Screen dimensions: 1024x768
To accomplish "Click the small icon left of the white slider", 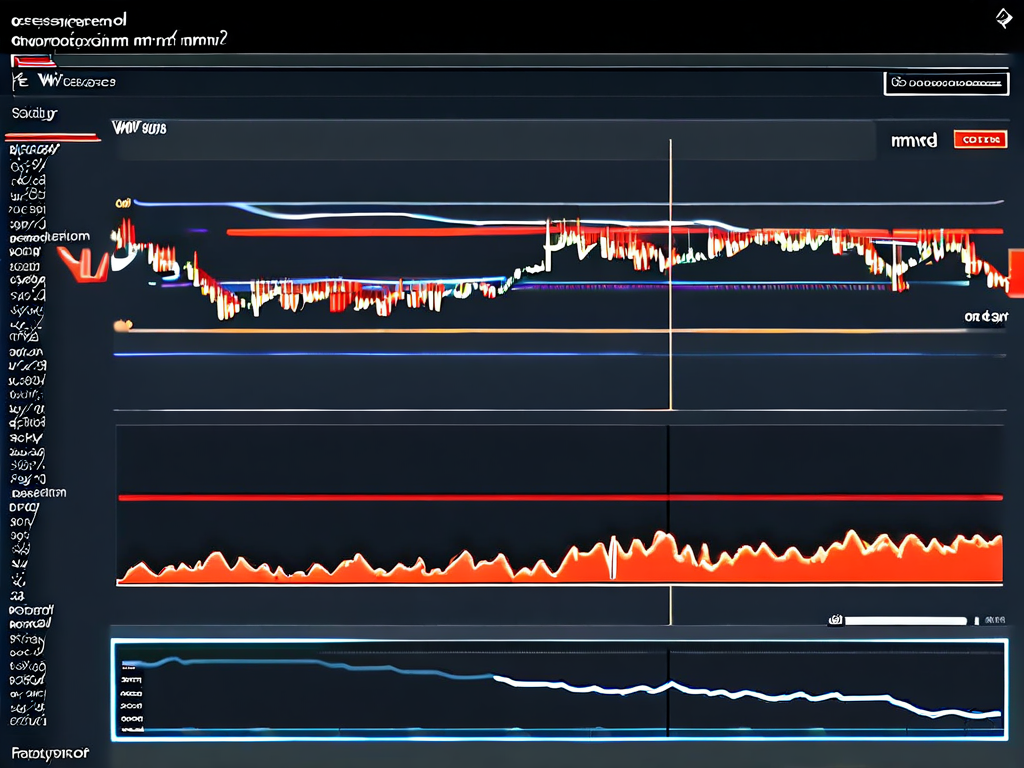I will [835, 620].
